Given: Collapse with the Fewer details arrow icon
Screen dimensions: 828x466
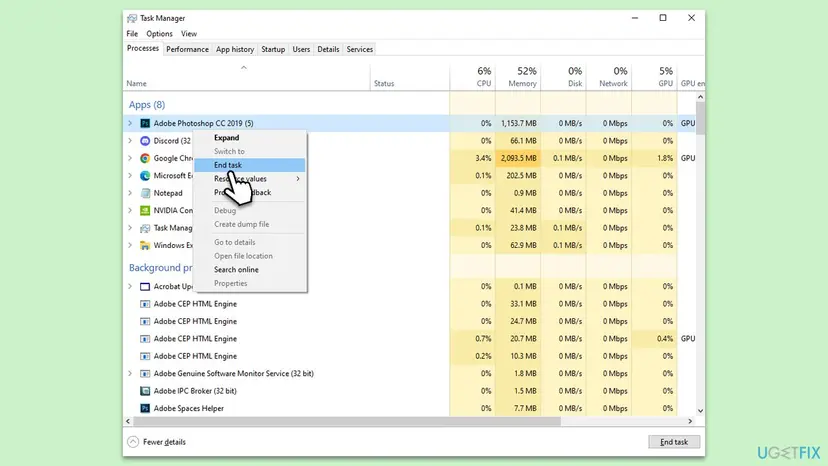Looking at the screenshot, I should 133,442.
